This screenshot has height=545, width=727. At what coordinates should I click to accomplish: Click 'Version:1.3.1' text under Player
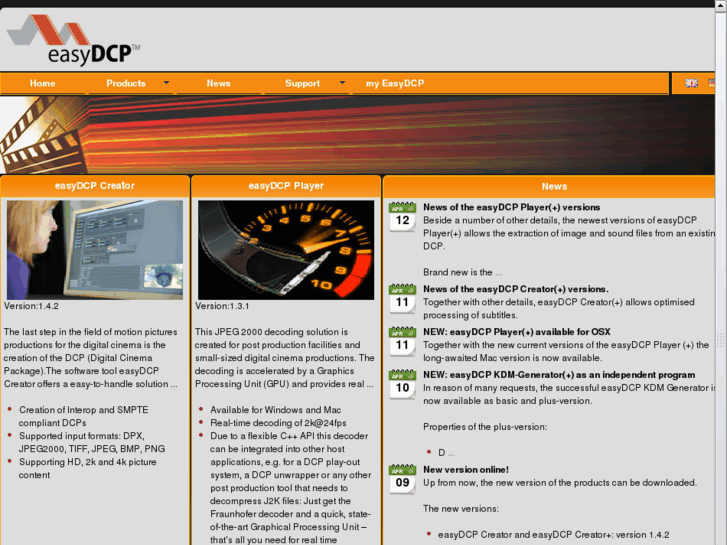(x=222, y=306)
